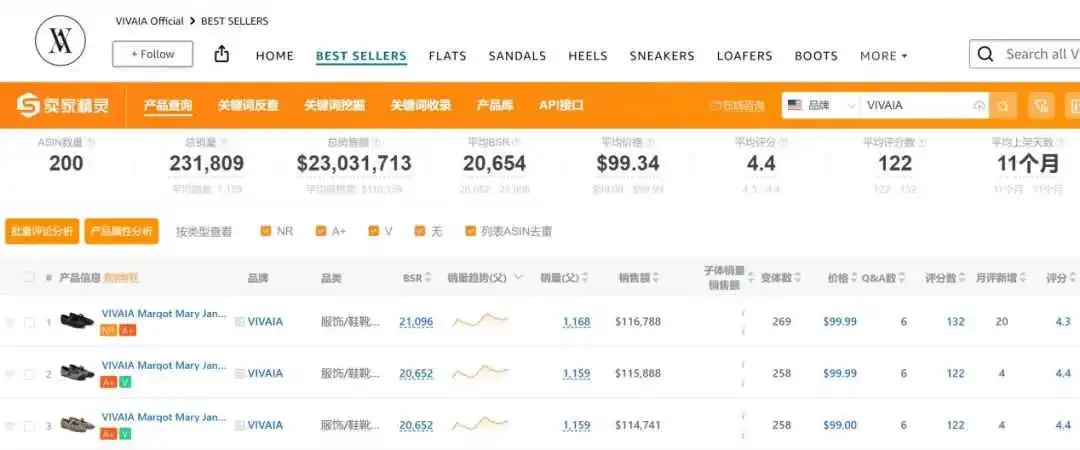Click the help icon next to 平均上架天数
1080x450 pixels.
click(1058, 142)
